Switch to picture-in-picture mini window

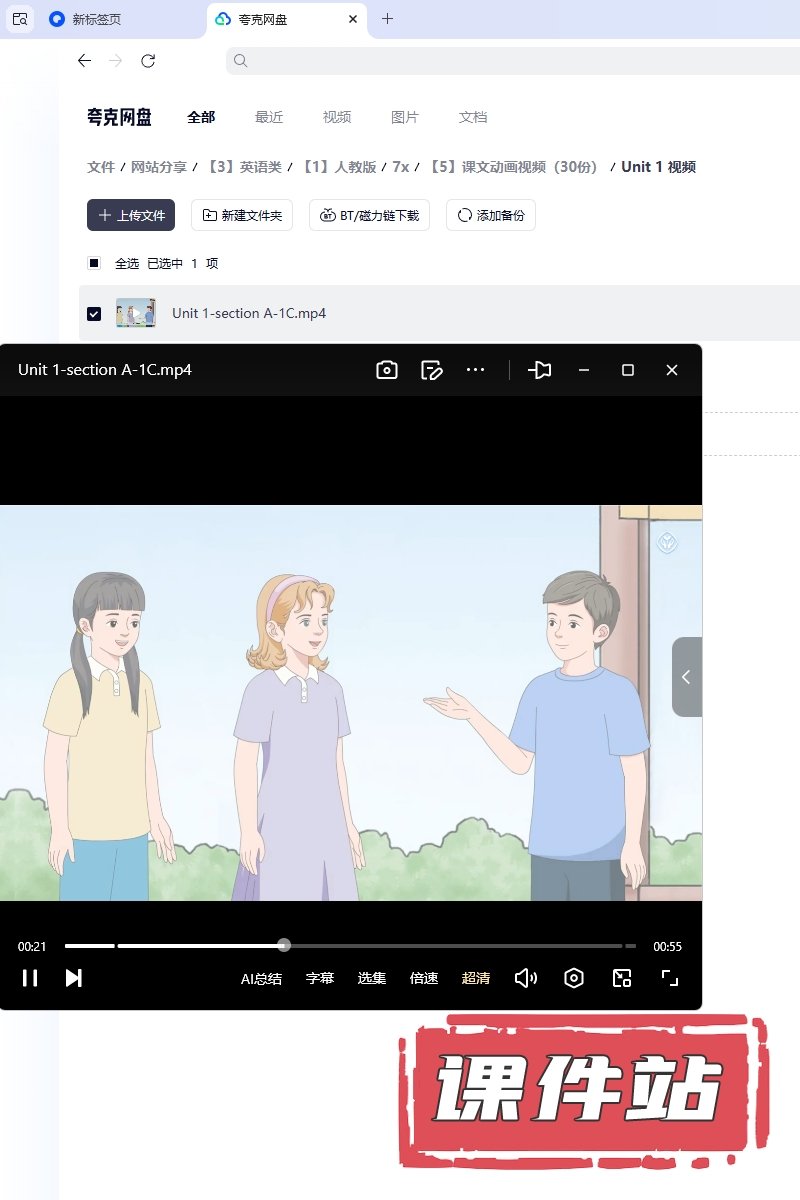[x=622, y=978]
